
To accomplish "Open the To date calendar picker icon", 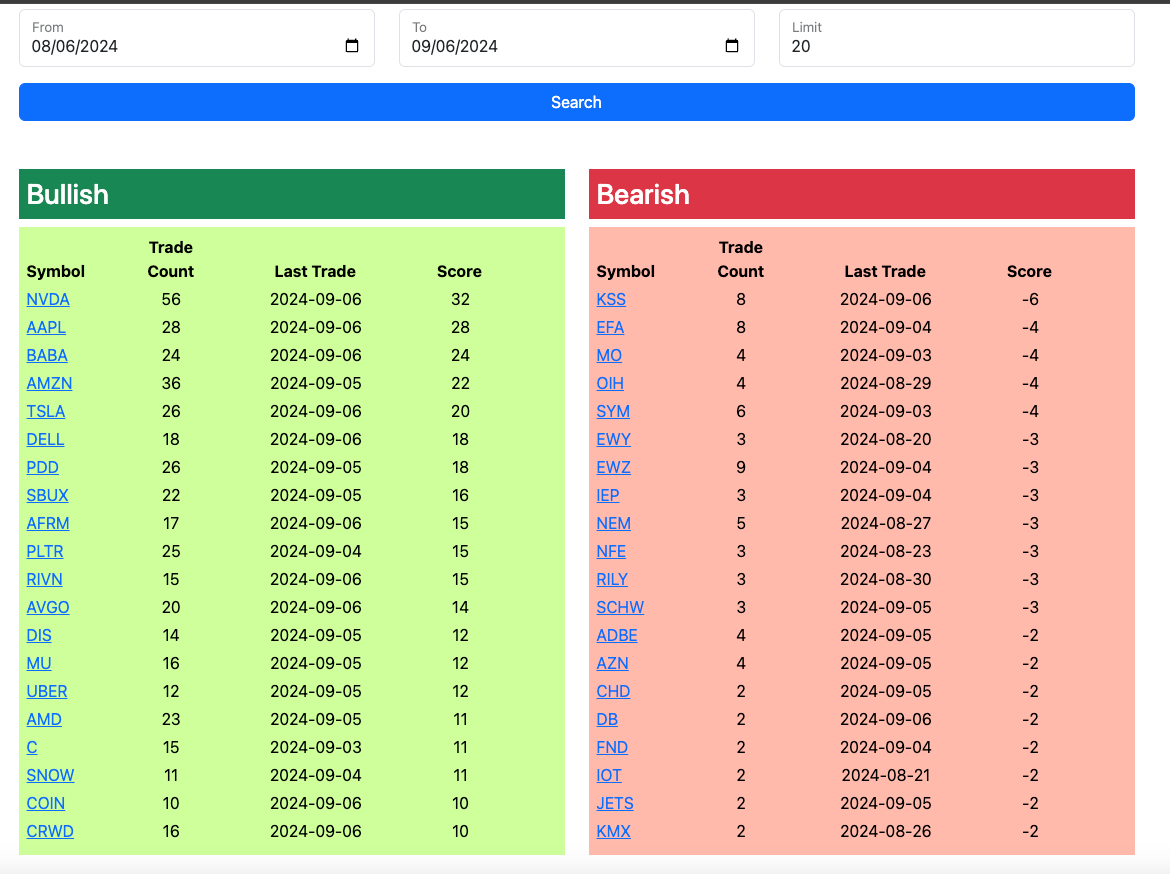I will tap(731, 46).
